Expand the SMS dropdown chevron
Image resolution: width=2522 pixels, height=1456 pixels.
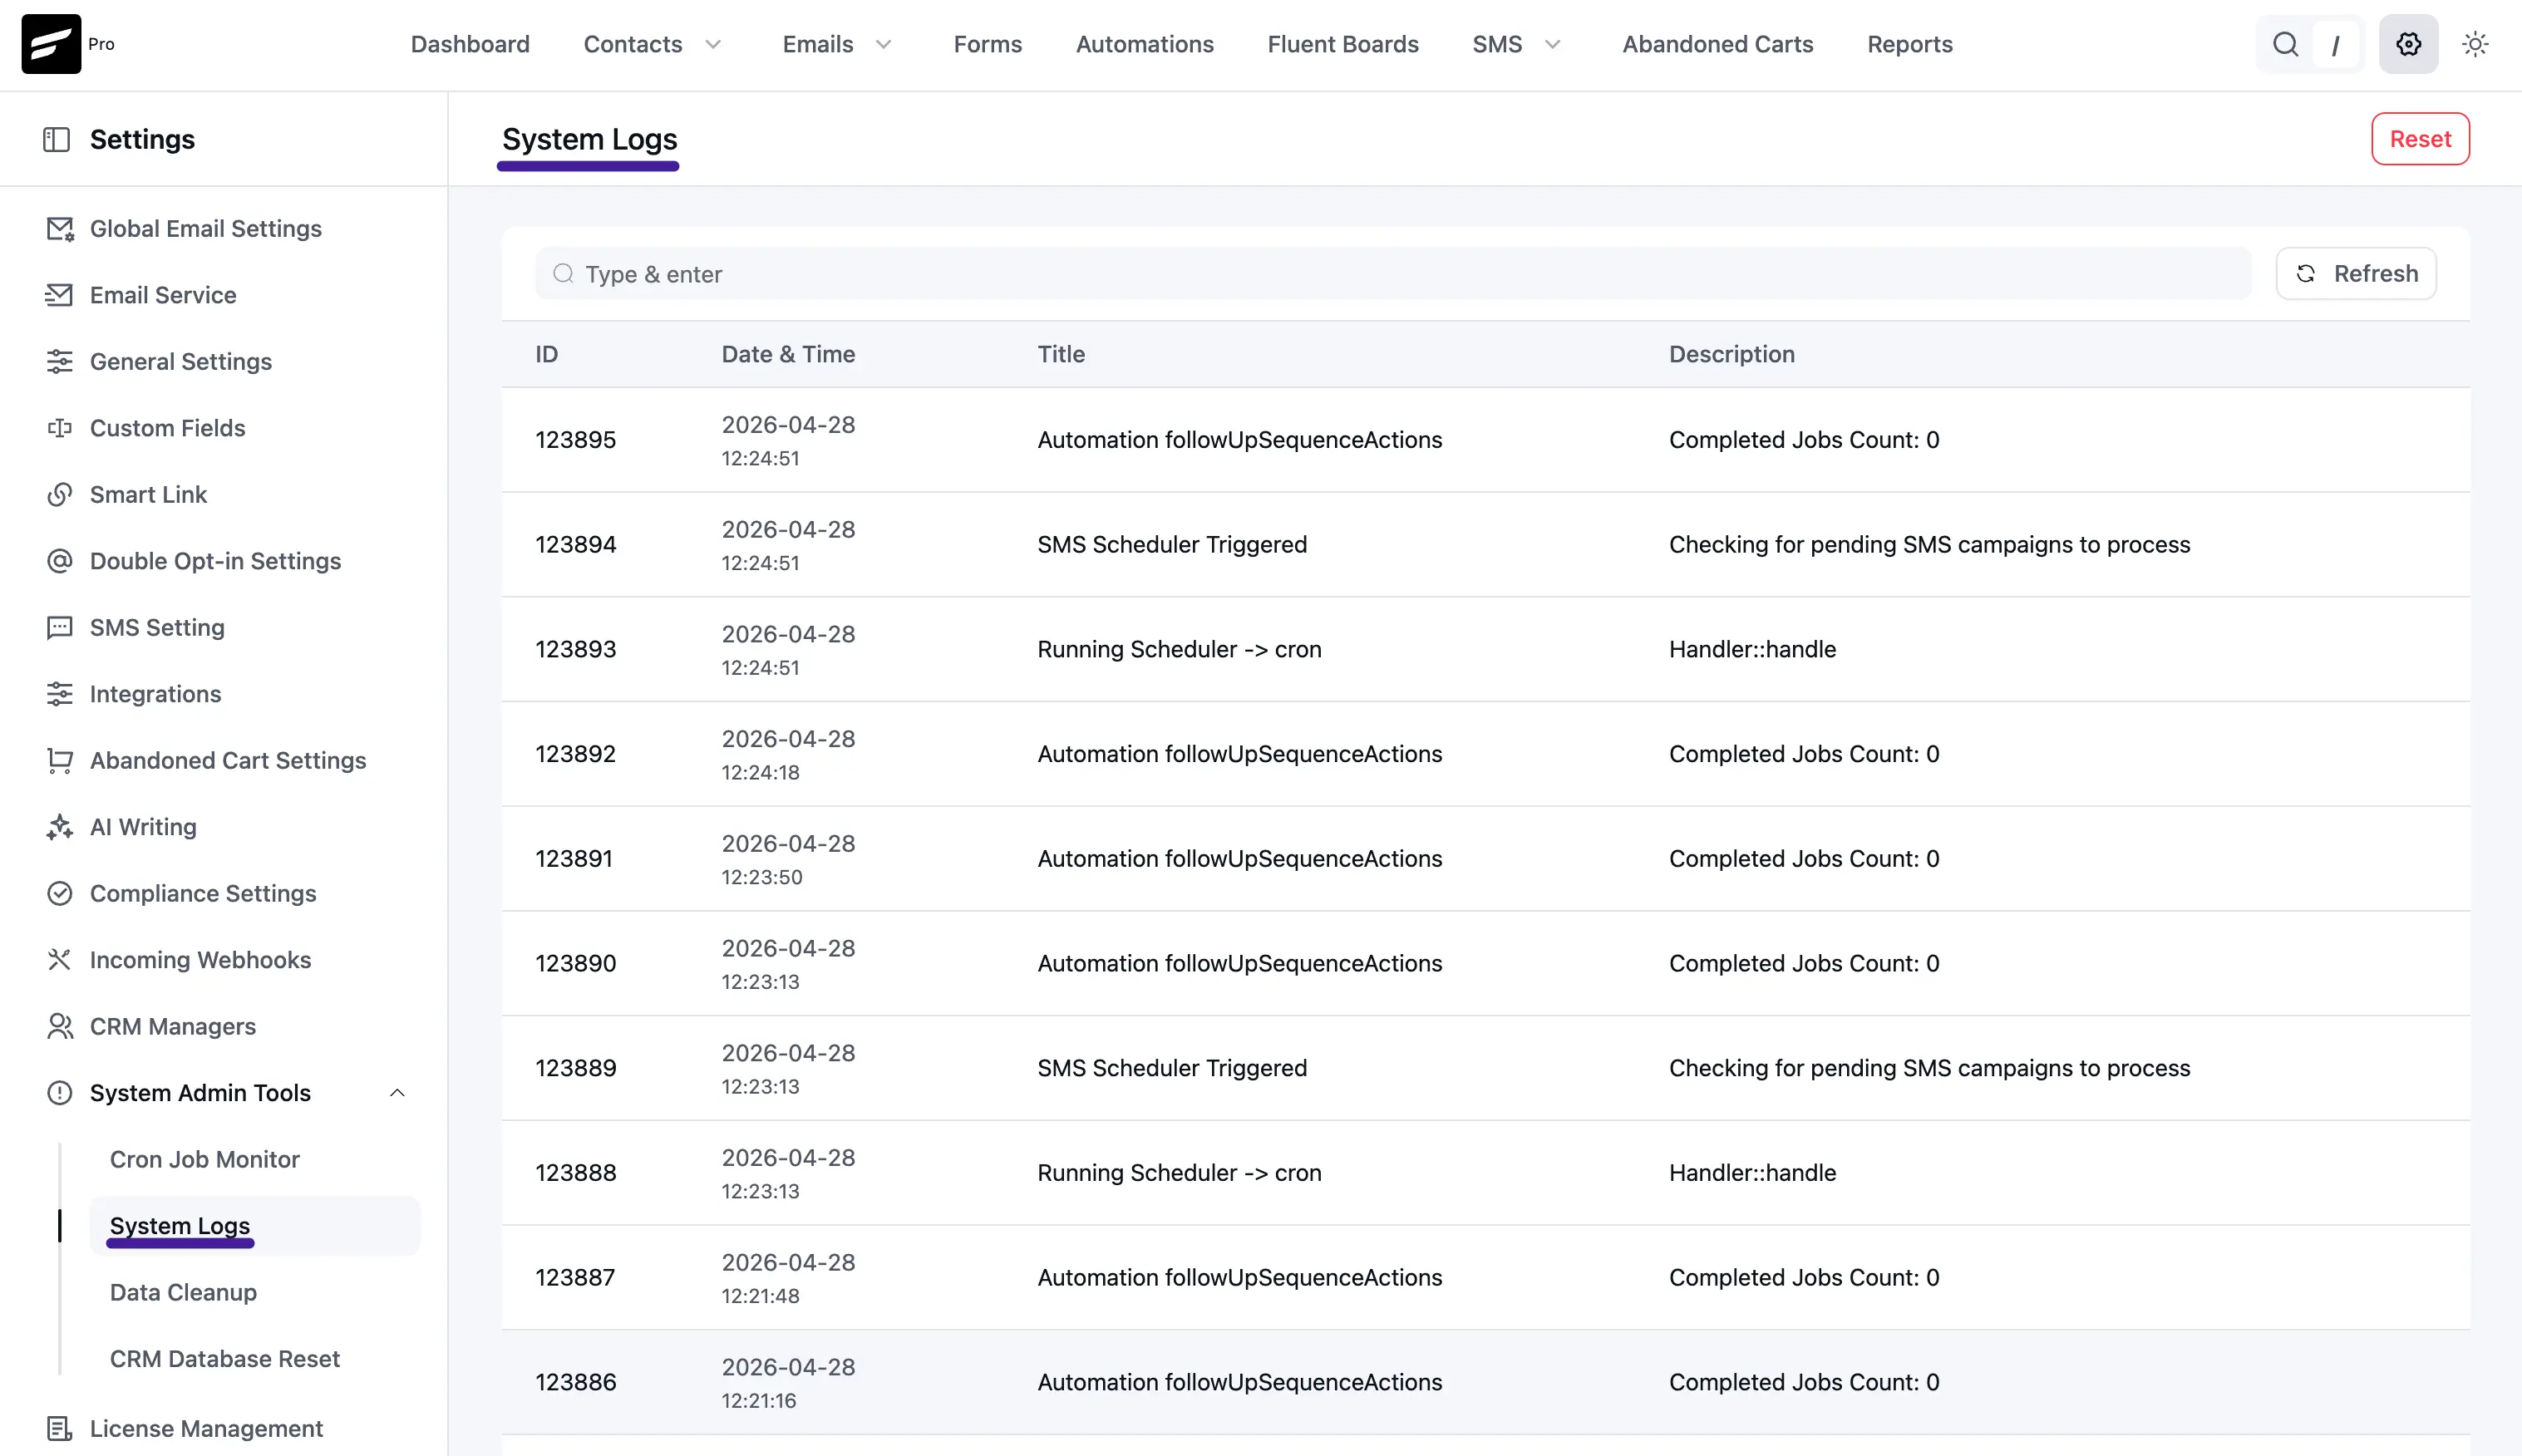click(1552, 45)
